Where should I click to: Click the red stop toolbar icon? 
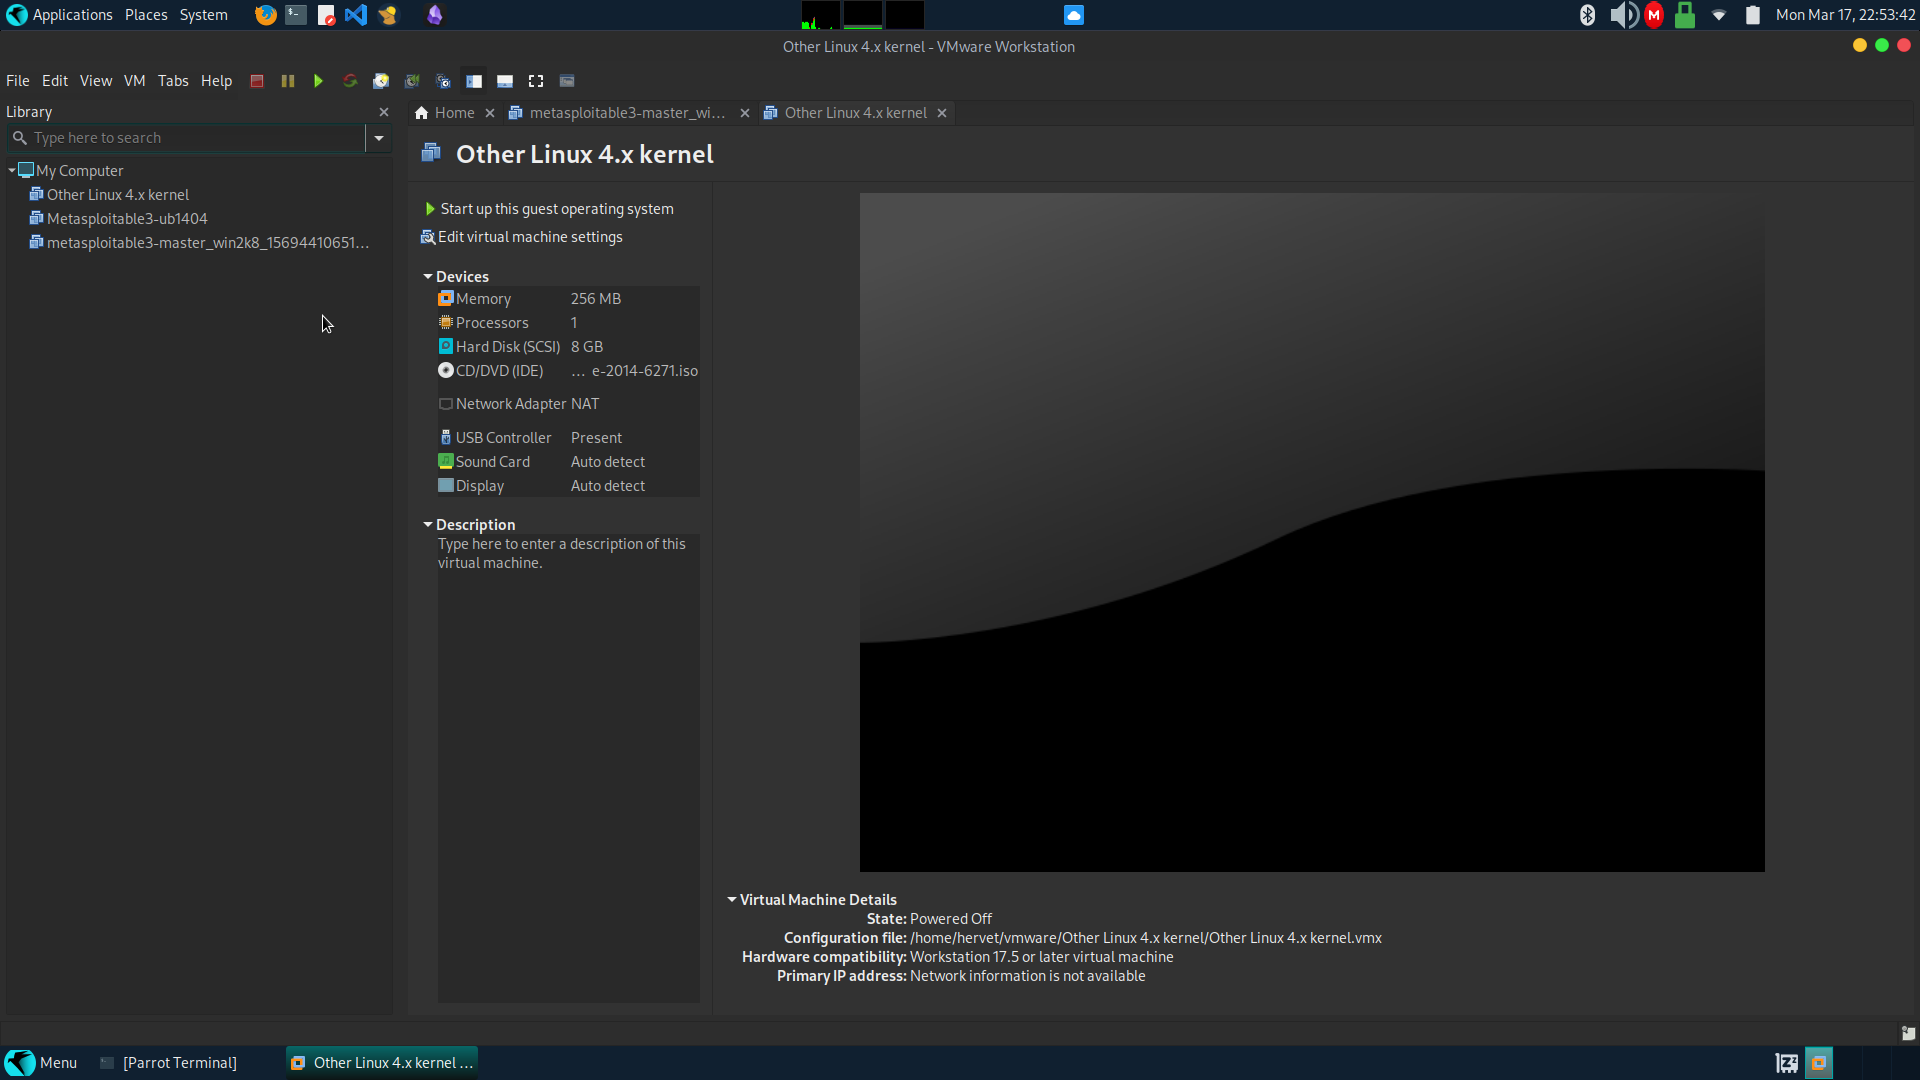(256, 81)
